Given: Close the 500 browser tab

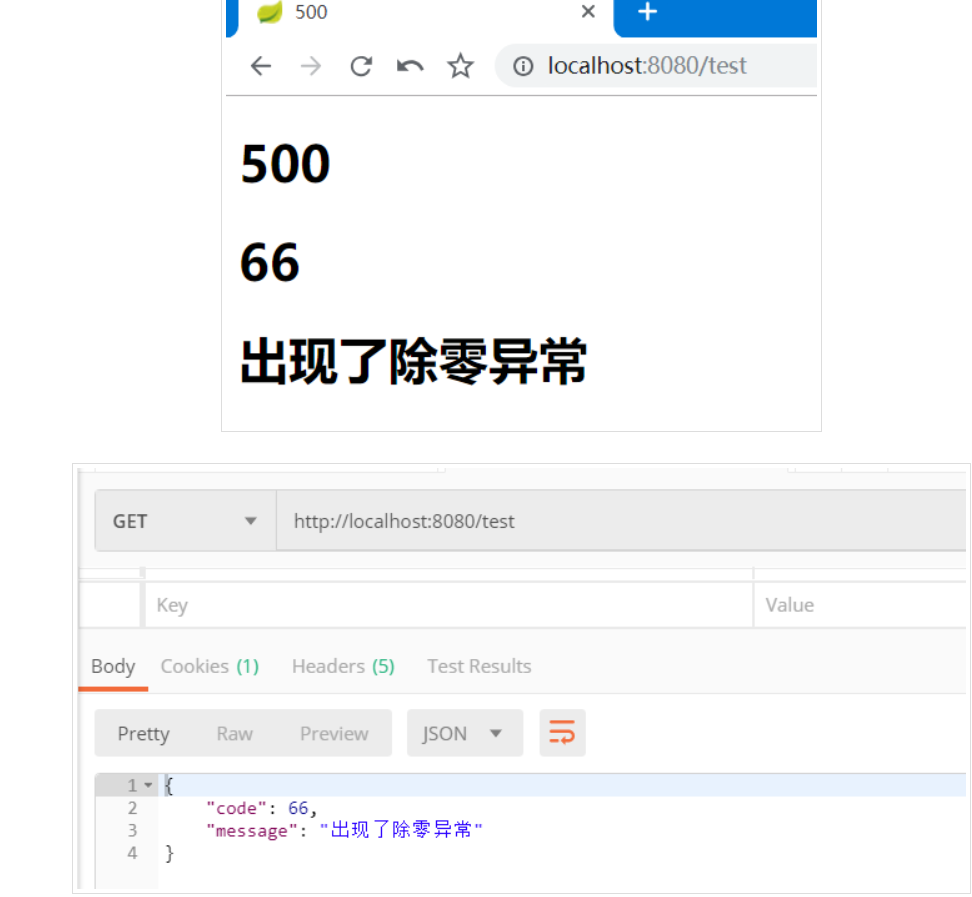Looking at the screenshot, I should [588, 11].
